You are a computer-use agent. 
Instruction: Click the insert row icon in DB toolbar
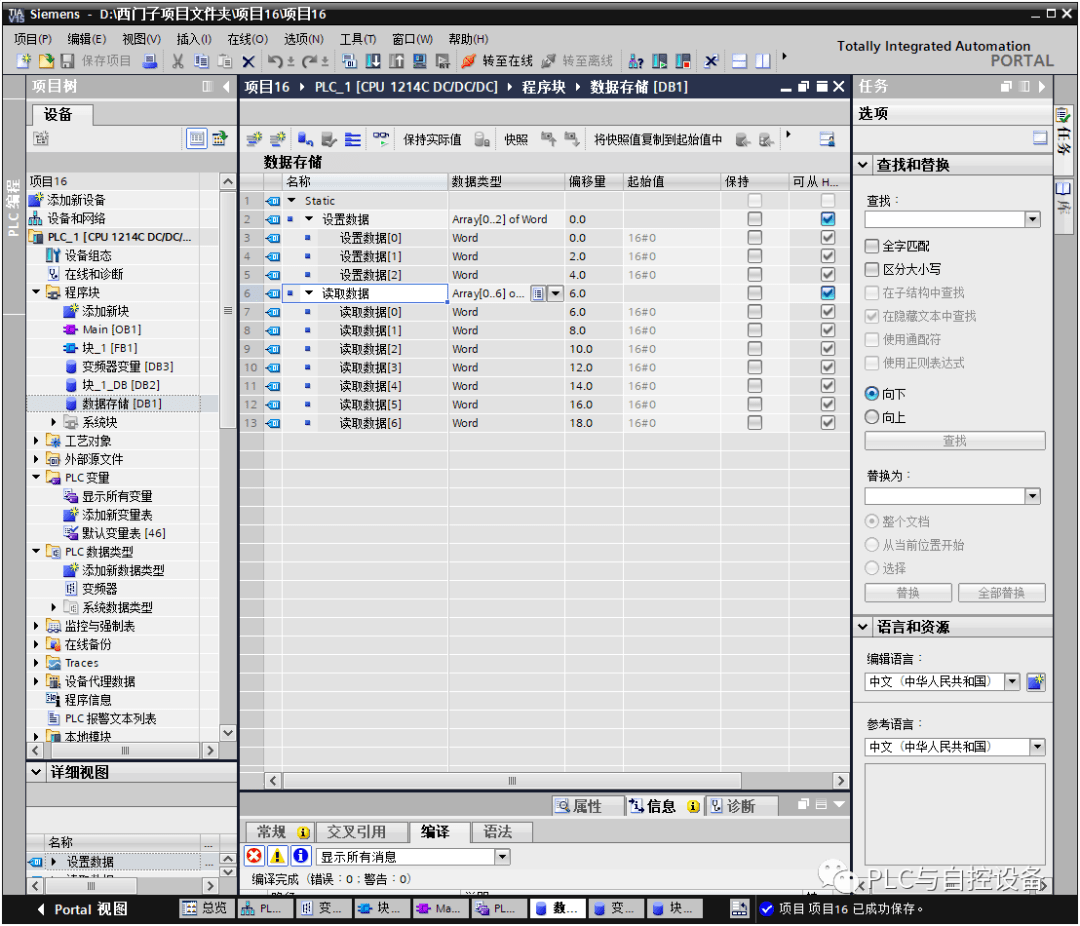click(x=254, y=140)
